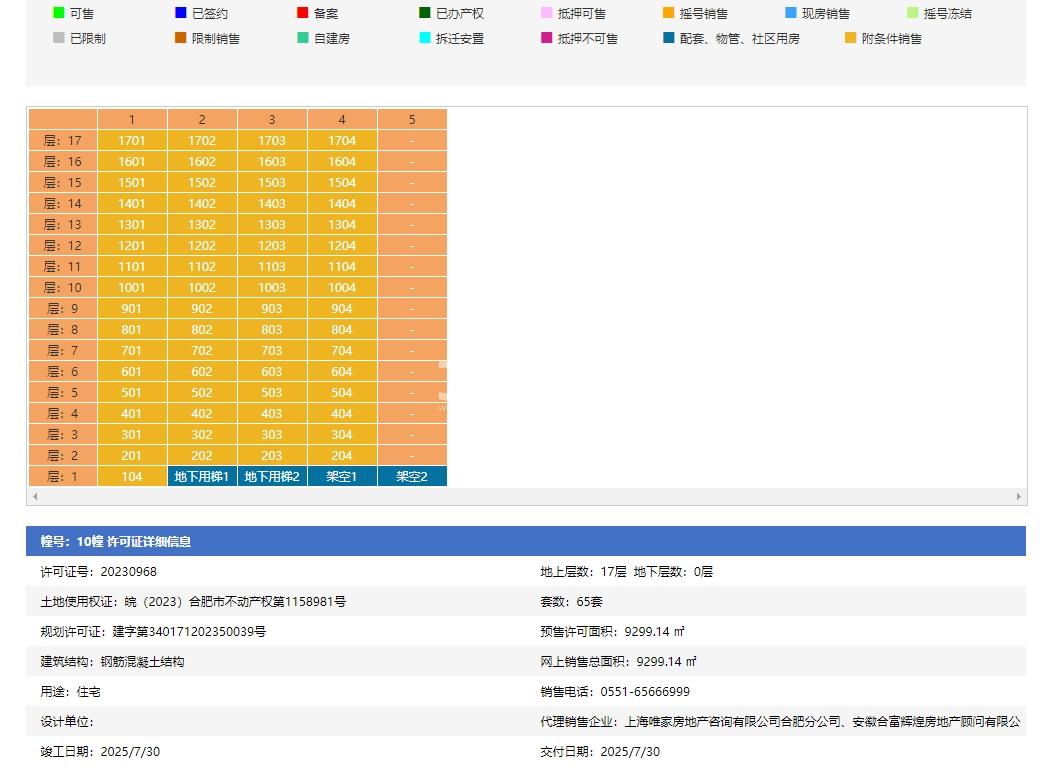Click the 摇号销售 orange legend swatch
The image size is (1058, 773).
[669, 13]
